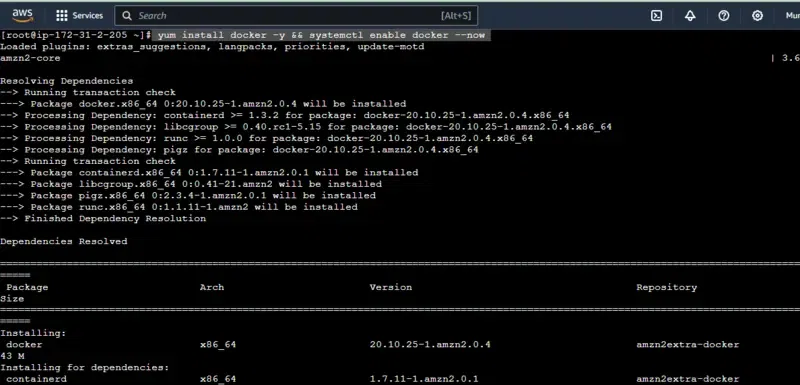The image size is (800, 385).
Task: Click amzn2extra-docker repository in docker row
Action: [688, 345]
